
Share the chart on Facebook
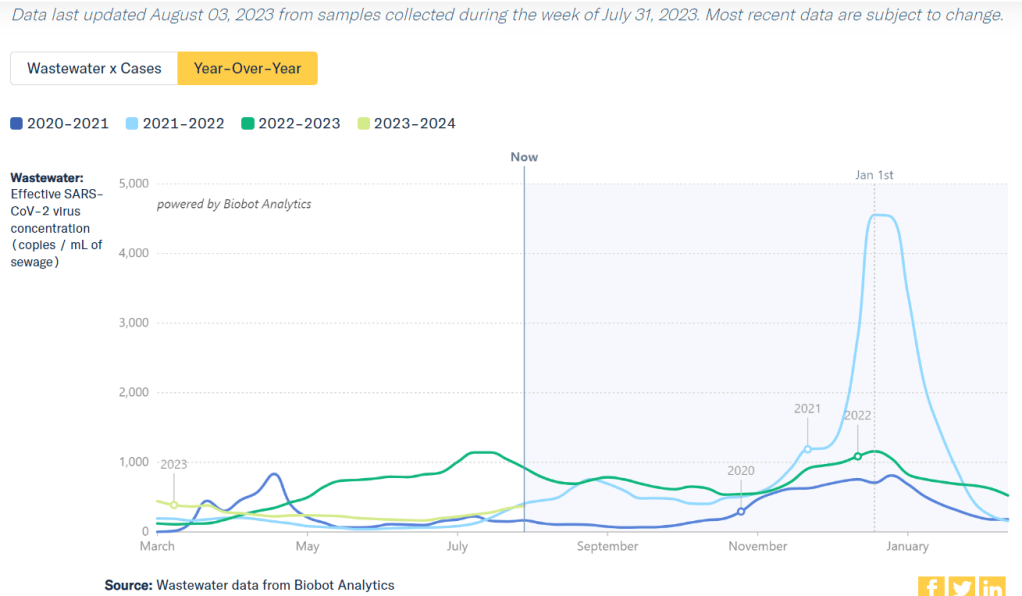931,587
